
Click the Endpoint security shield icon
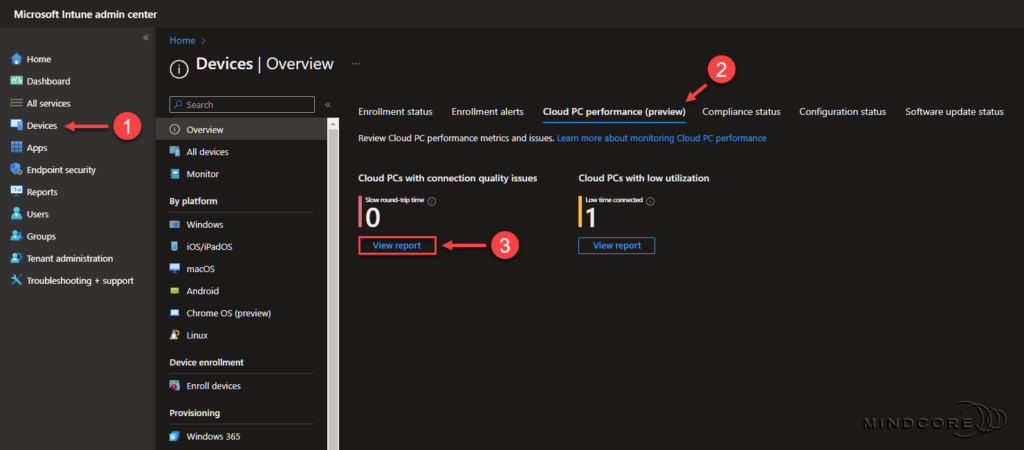tap(17, 170)
